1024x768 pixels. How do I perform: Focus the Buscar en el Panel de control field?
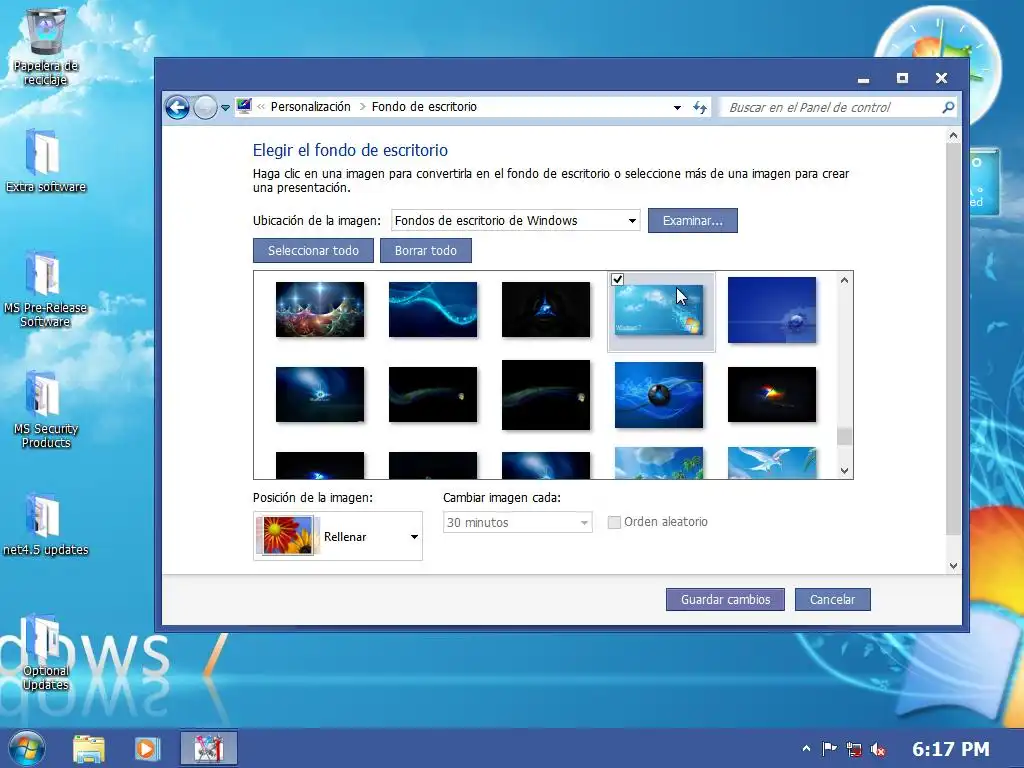coord(831,108)
